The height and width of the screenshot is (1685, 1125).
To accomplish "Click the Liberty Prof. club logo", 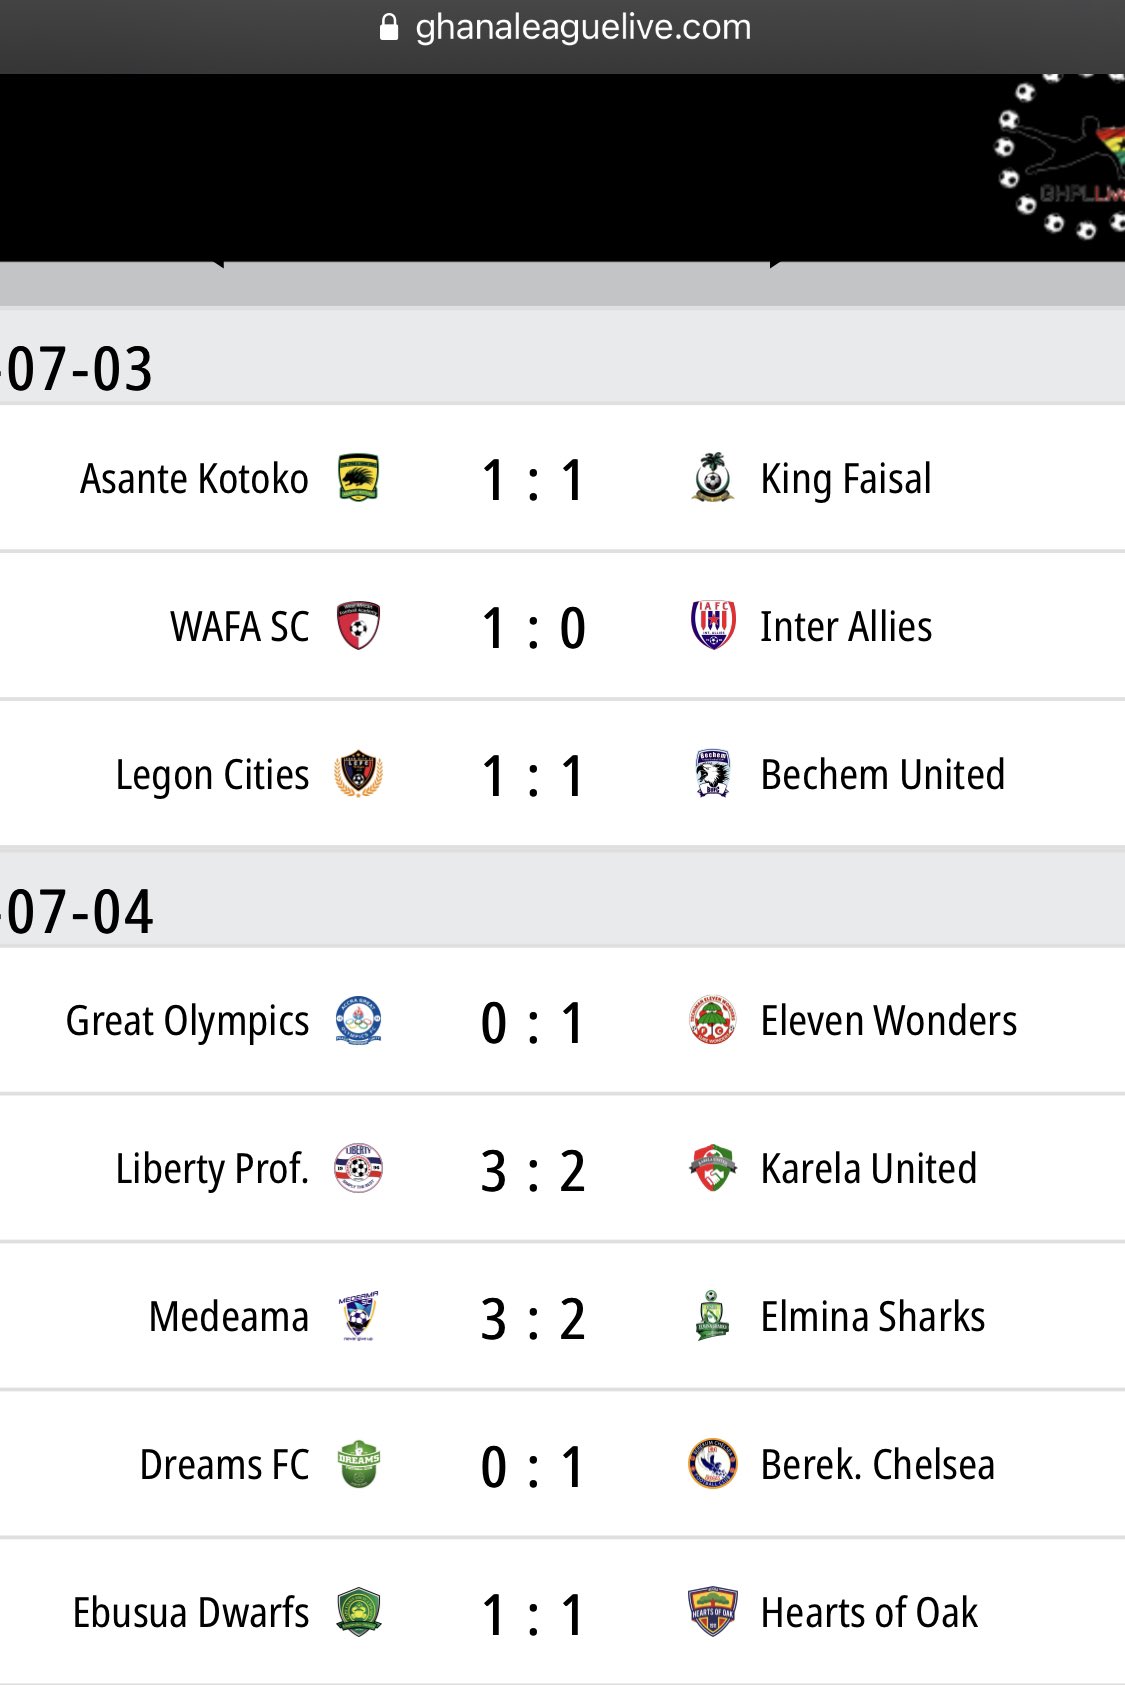I will (x=358, y=1168).
